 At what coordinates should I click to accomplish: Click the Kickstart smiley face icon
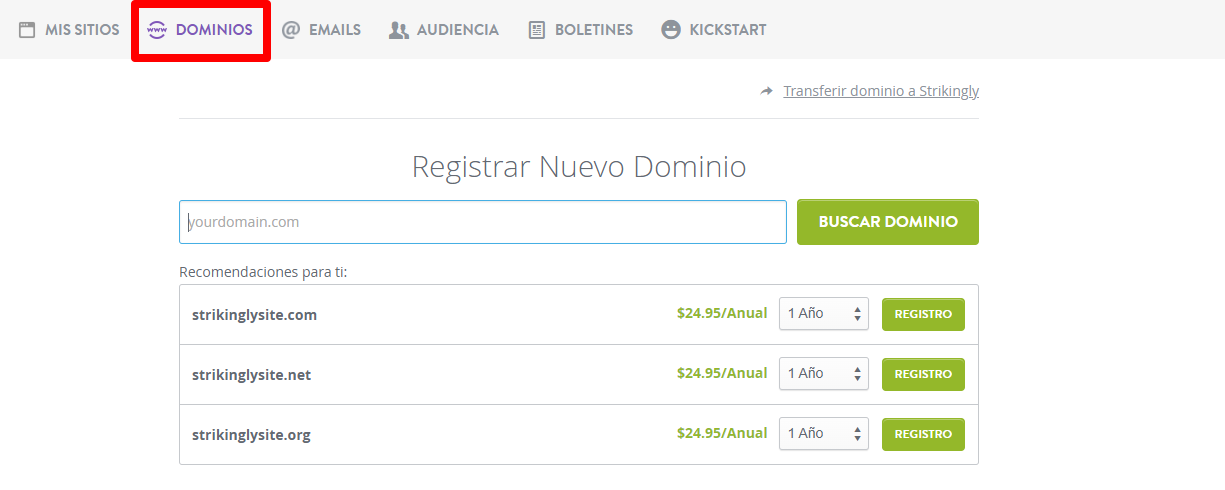click(x=671, y=30)
